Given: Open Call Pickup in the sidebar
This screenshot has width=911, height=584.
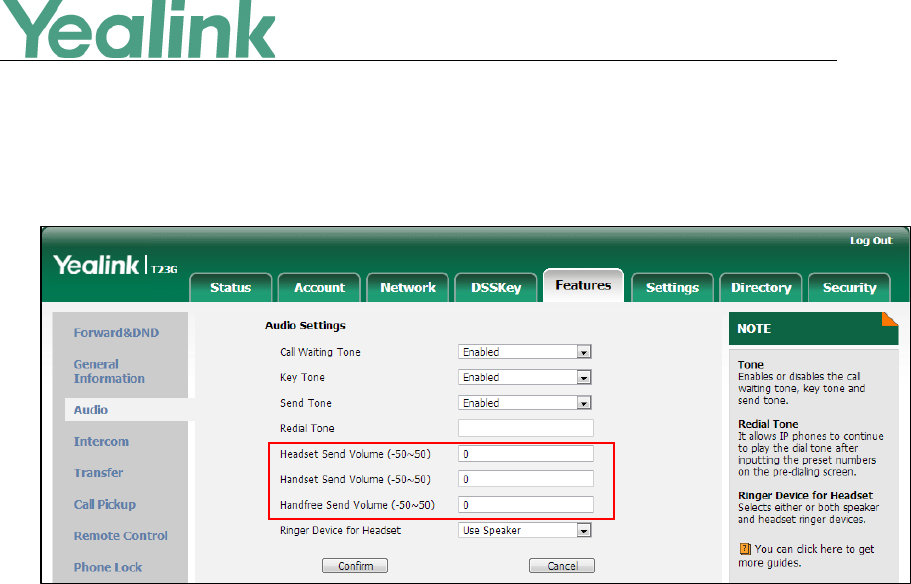Looking at the screenshot, I should coord(105,504).
